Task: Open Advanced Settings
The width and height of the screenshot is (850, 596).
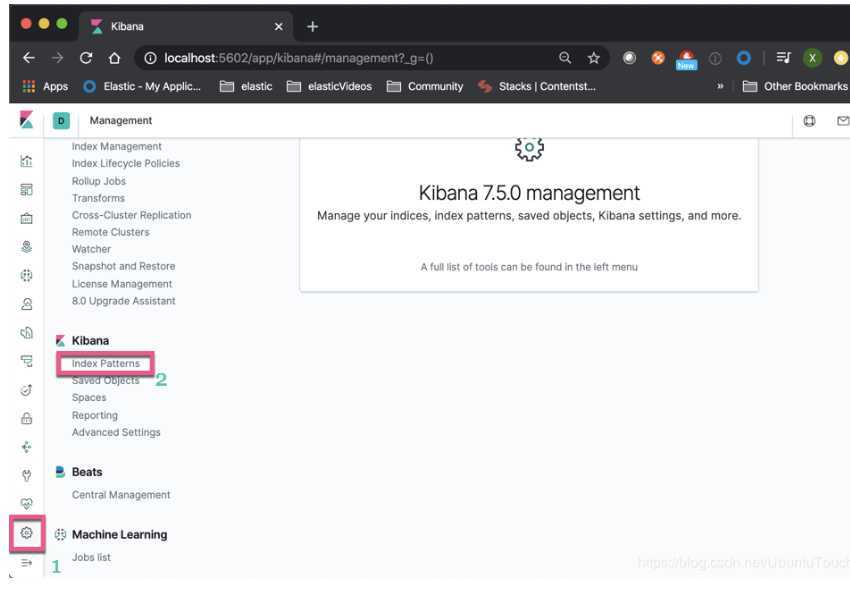Action: tap(116, 432)
